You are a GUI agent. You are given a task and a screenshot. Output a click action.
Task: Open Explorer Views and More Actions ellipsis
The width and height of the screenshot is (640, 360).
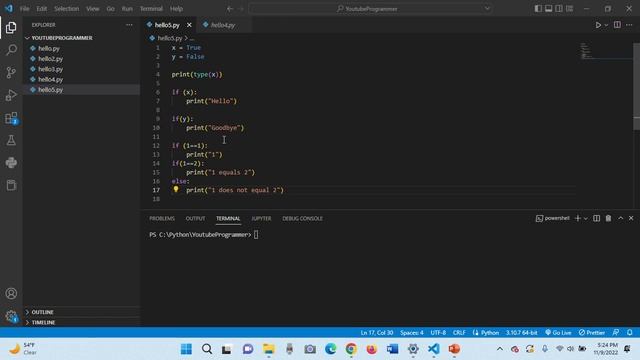[129, 25]
